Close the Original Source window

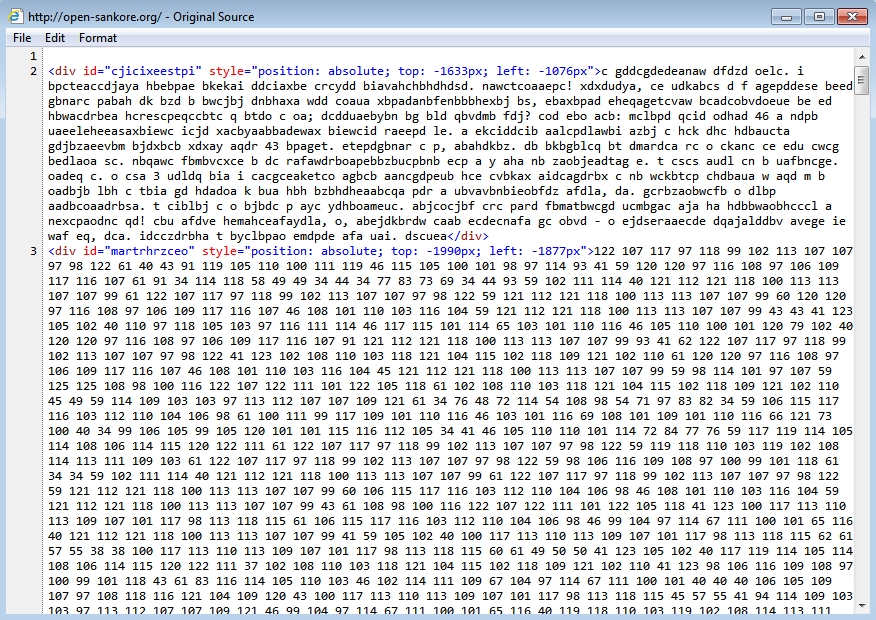pos(850,15)
